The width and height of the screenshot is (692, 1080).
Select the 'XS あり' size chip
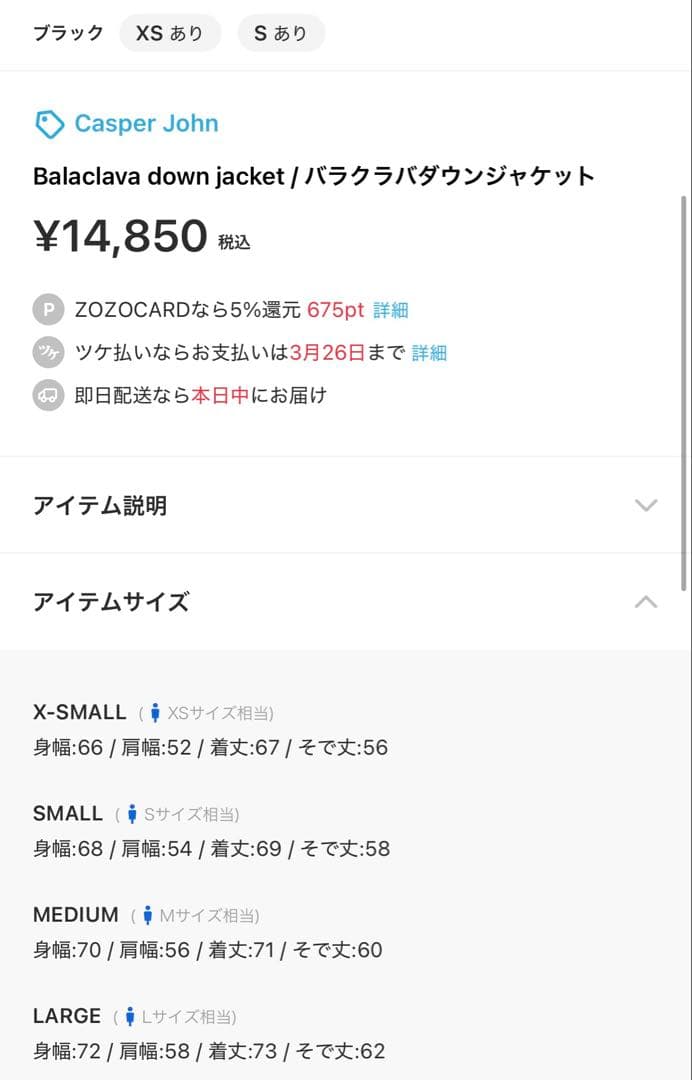pos(170,33)
